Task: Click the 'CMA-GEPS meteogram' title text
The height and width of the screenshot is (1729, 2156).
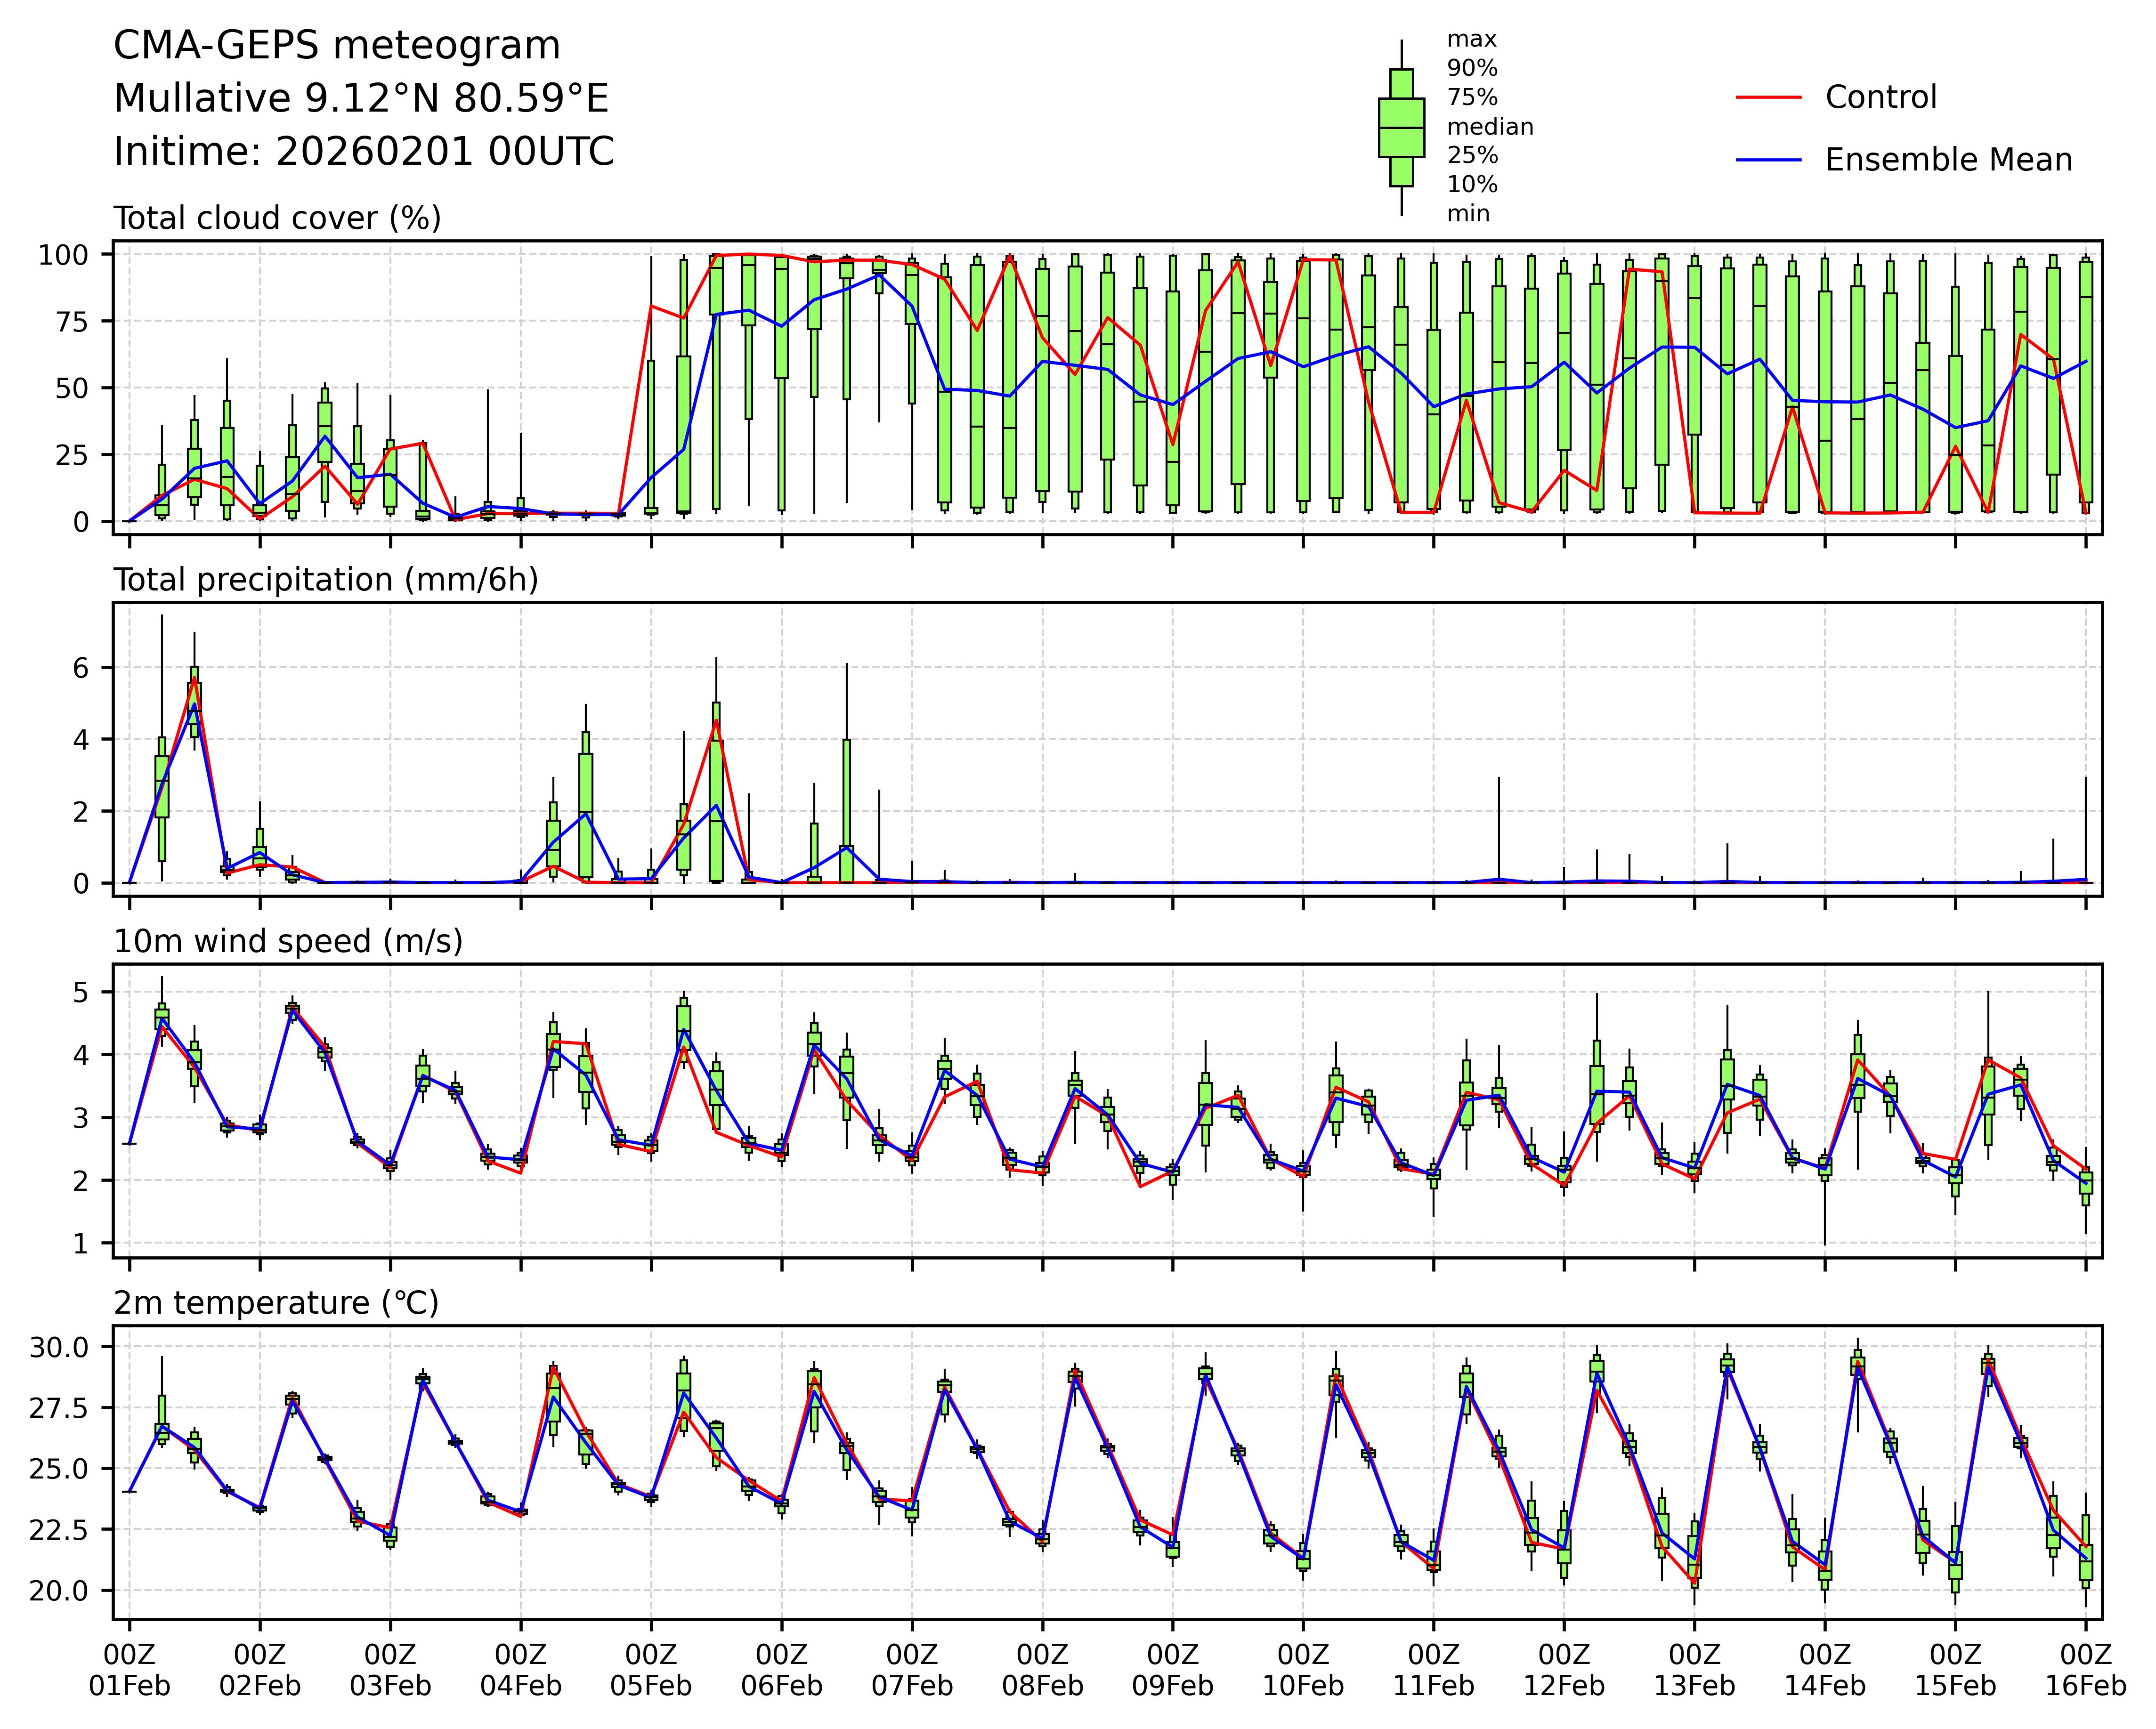Action: tap(337, 46)
